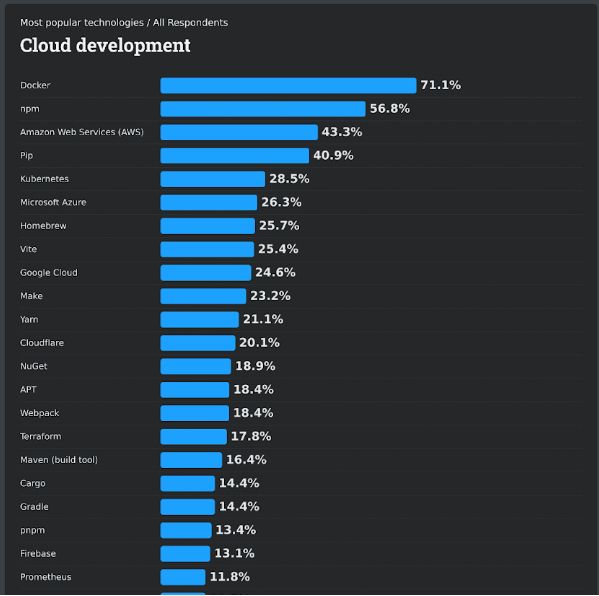Click the 25.4% value
This screenshot has width=599, height=596.
coord(278,249)
